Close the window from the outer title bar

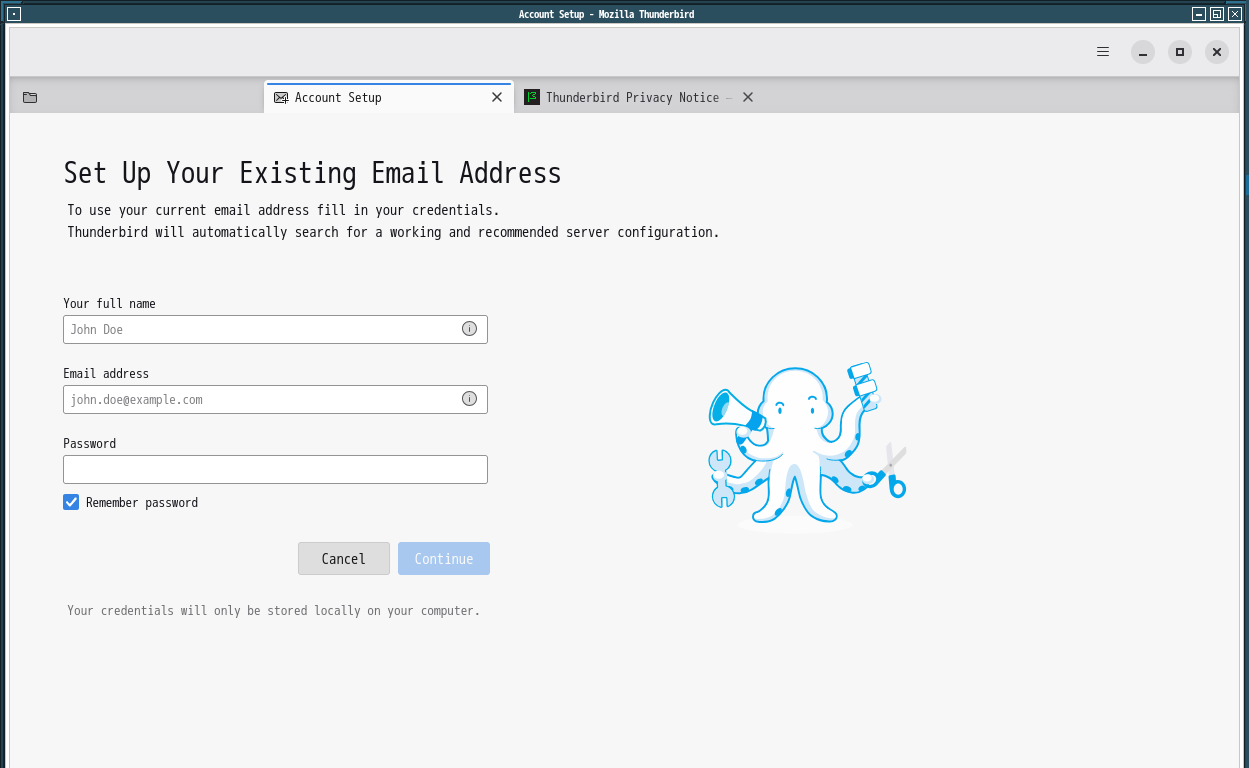tap(1235, 14)
